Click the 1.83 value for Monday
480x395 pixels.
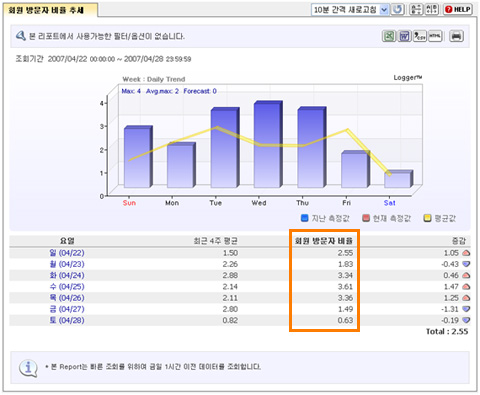click(x=345, y=264)
